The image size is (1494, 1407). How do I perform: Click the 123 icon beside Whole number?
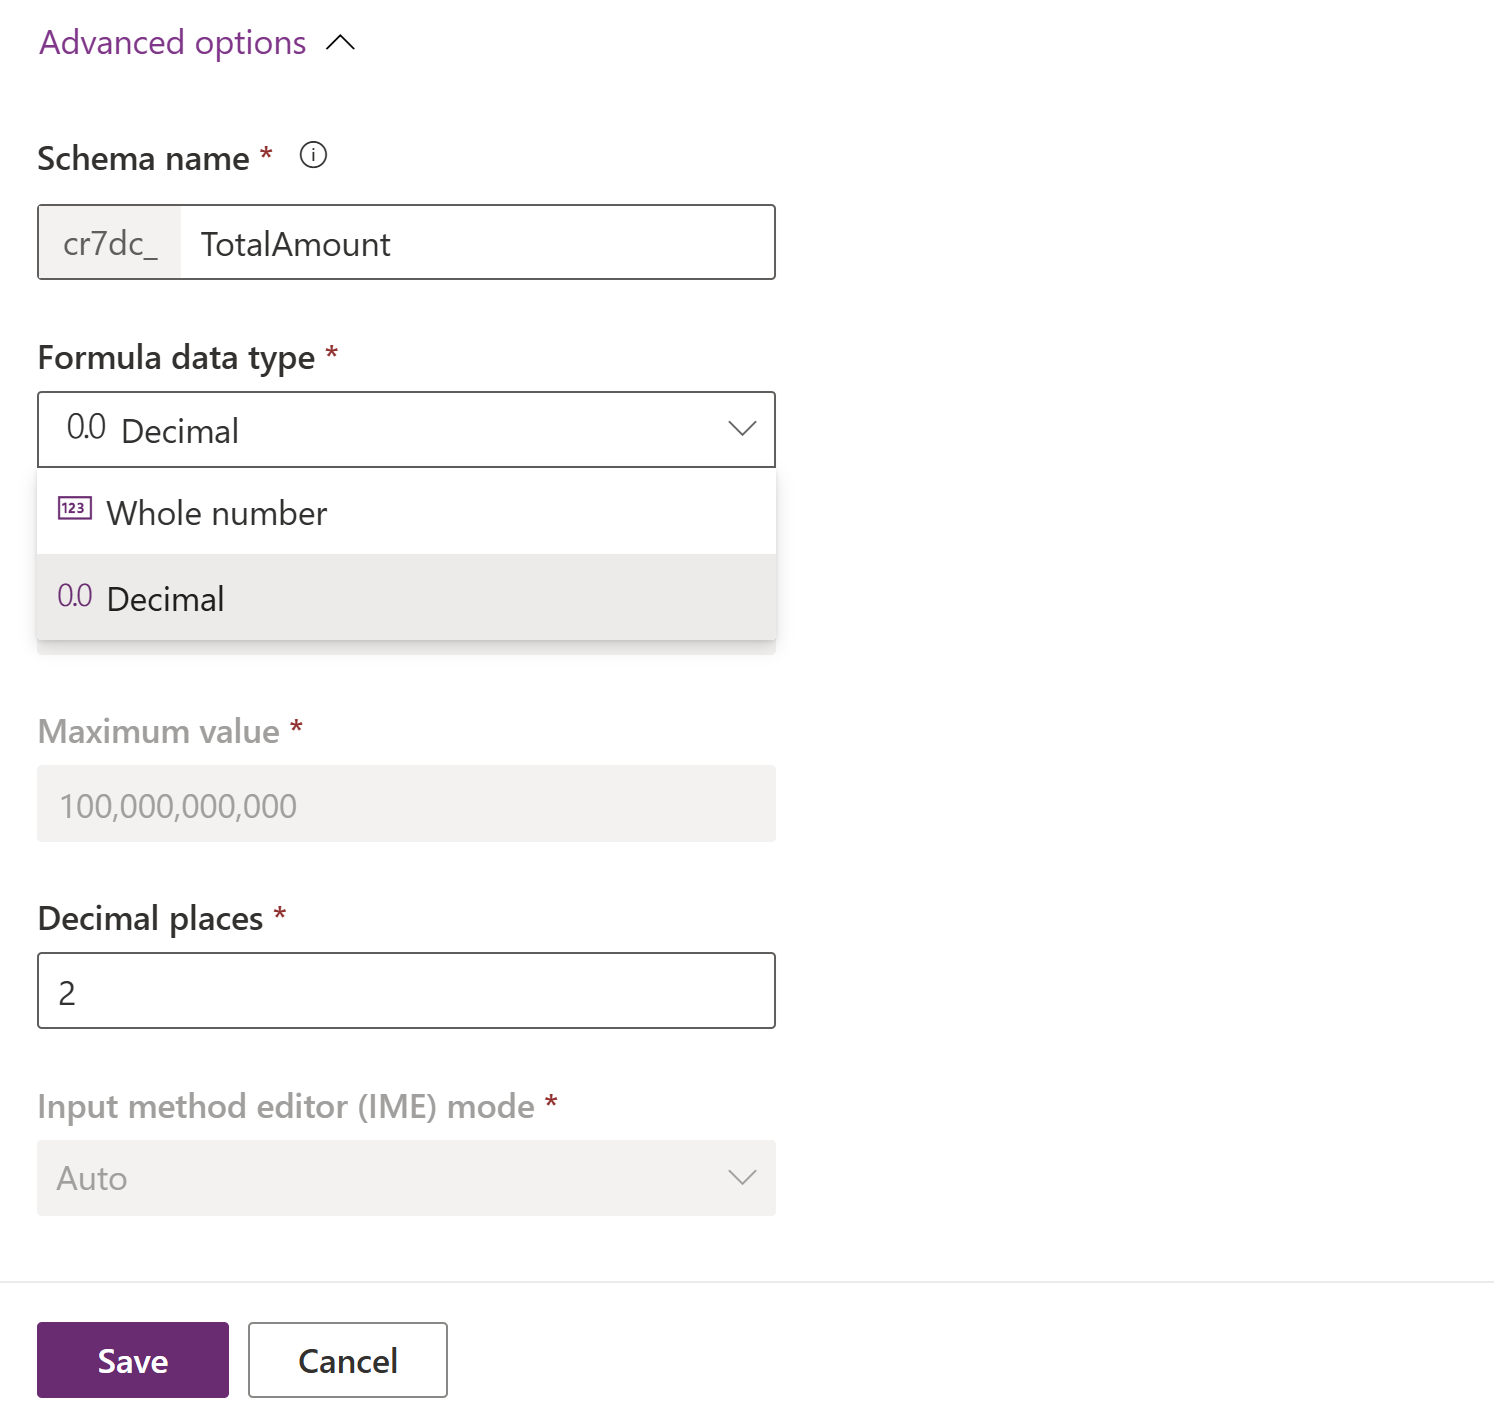pos(74,509)
